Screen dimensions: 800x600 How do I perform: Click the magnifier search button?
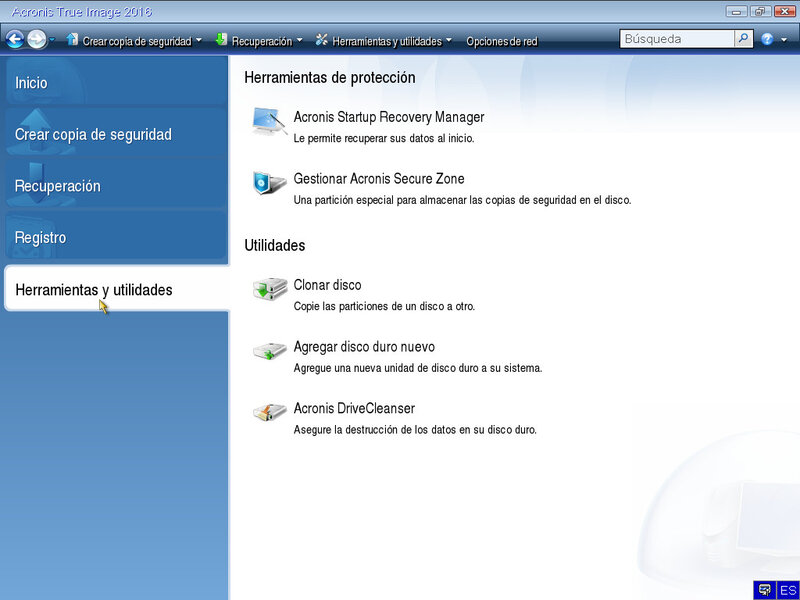743,39
